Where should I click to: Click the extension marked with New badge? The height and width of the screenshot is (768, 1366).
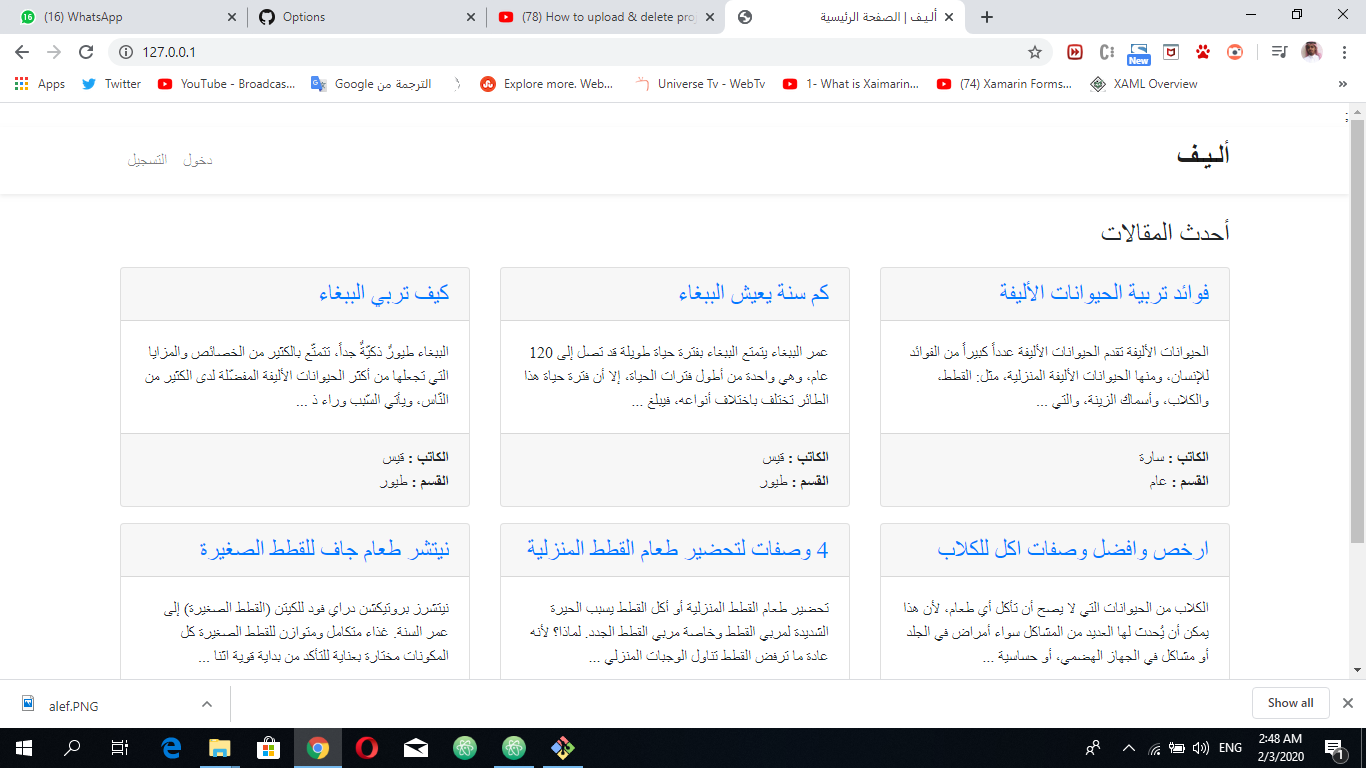point(1138,50)
